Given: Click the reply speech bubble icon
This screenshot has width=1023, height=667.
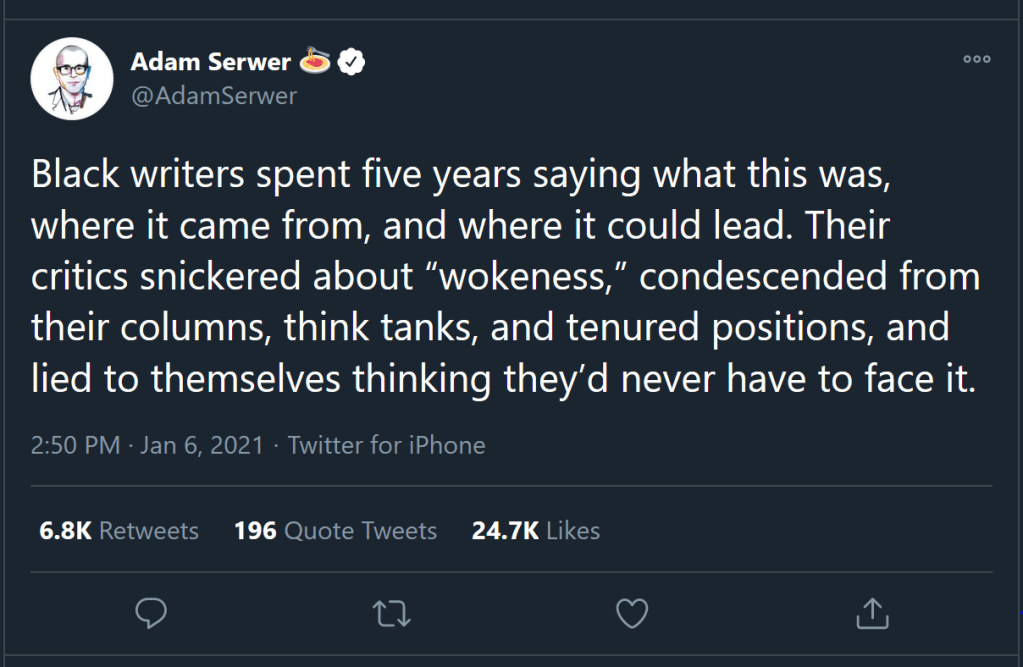Looking at the screenshot, I should click(x=149, y=613).
